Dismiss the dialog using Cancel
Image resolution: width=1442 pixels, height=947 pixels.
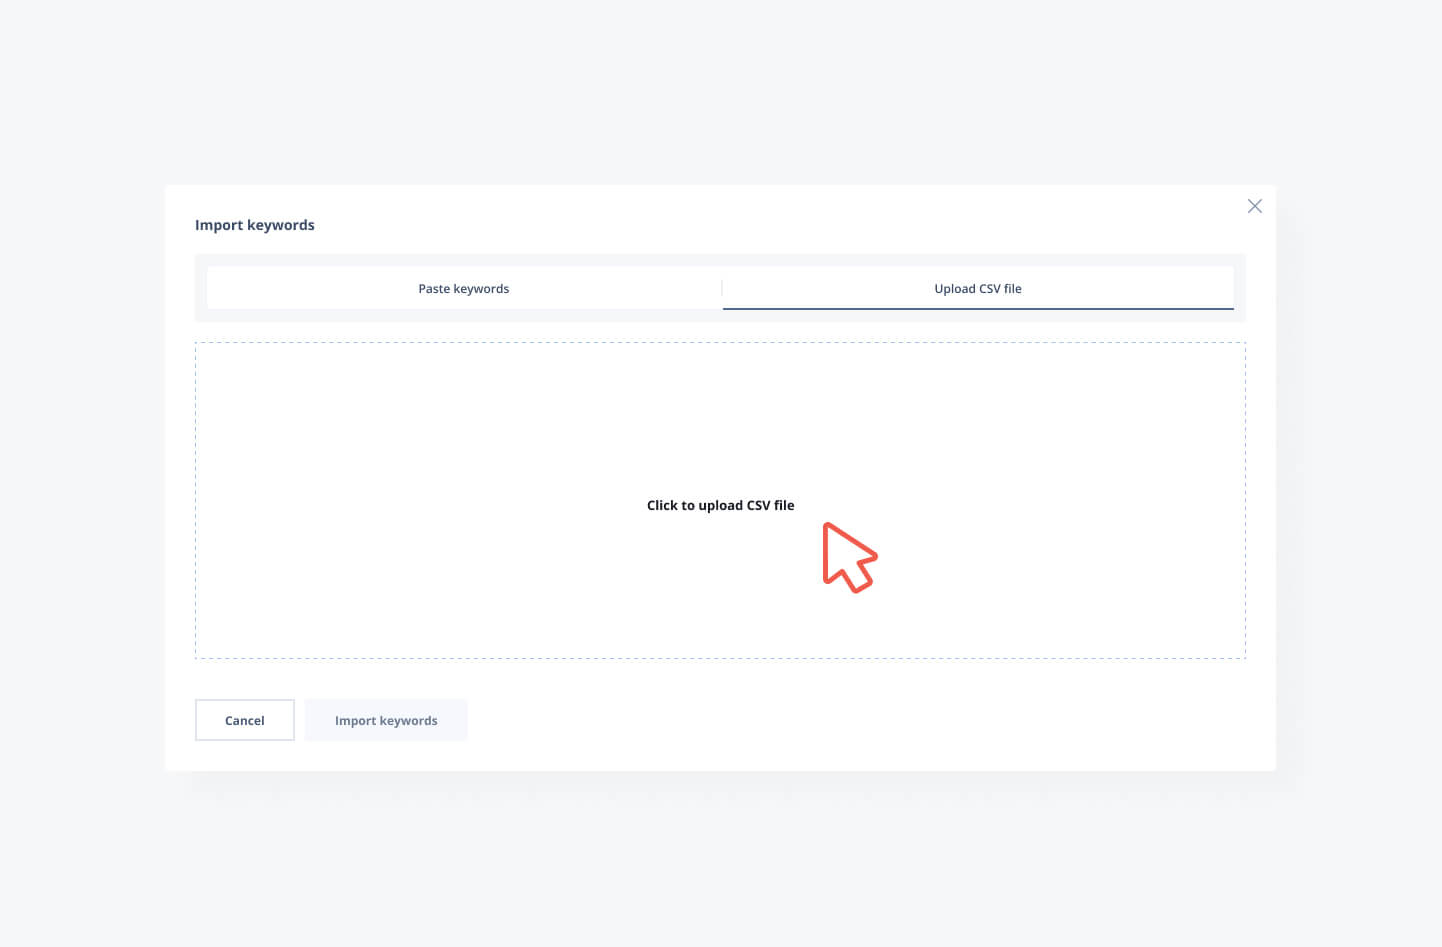point(244,720)
